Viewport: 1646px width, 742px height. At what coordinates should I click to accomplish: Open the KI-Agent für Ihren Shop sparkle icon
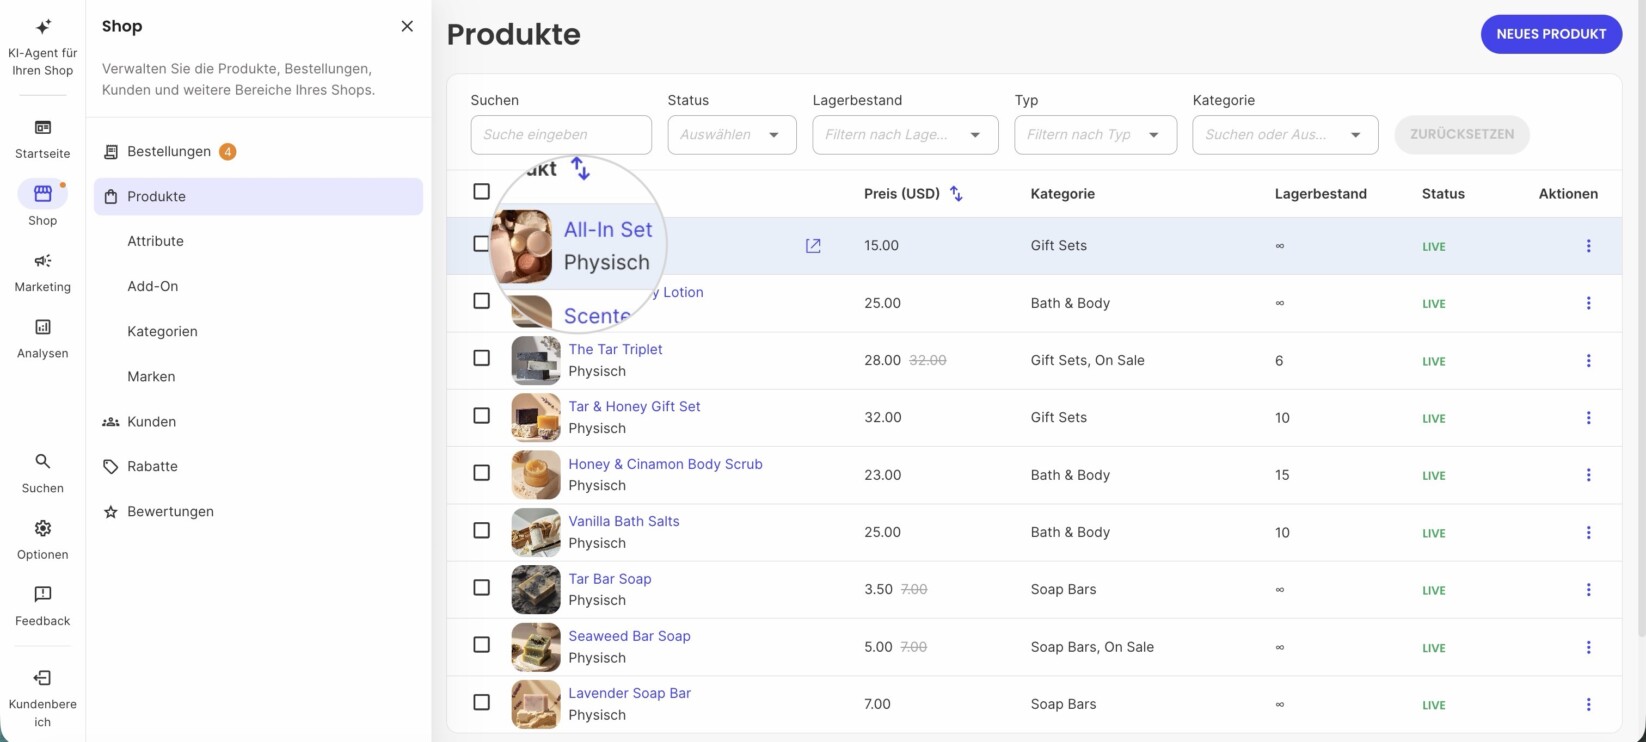(43, 27)
